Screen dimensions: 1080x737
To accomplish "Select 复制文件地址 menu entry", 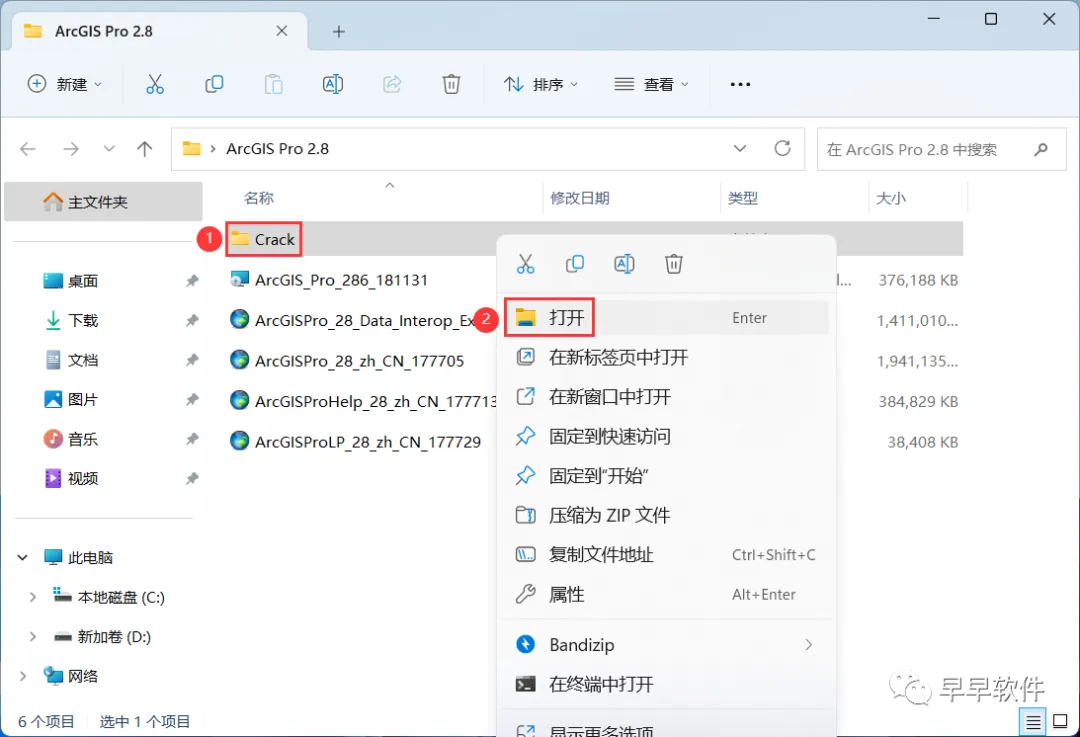I will pyautogui.click(x=666, y=554).
